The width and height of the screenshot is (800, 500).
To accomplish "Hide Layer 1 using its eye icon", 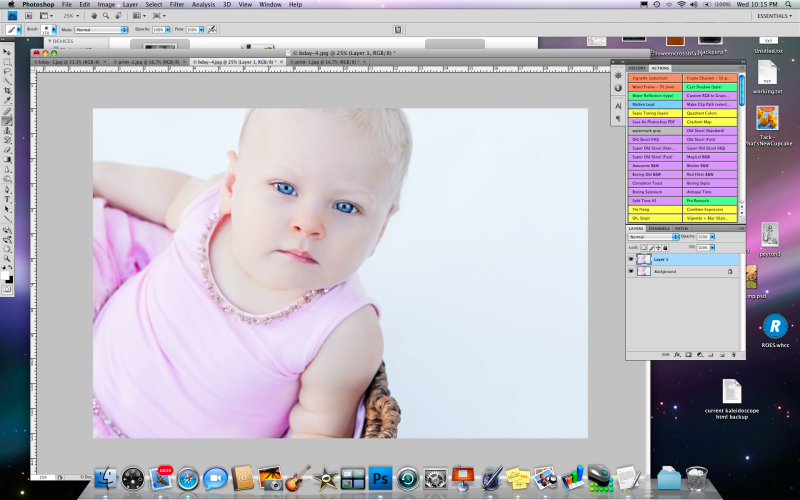I will point(630,259).
